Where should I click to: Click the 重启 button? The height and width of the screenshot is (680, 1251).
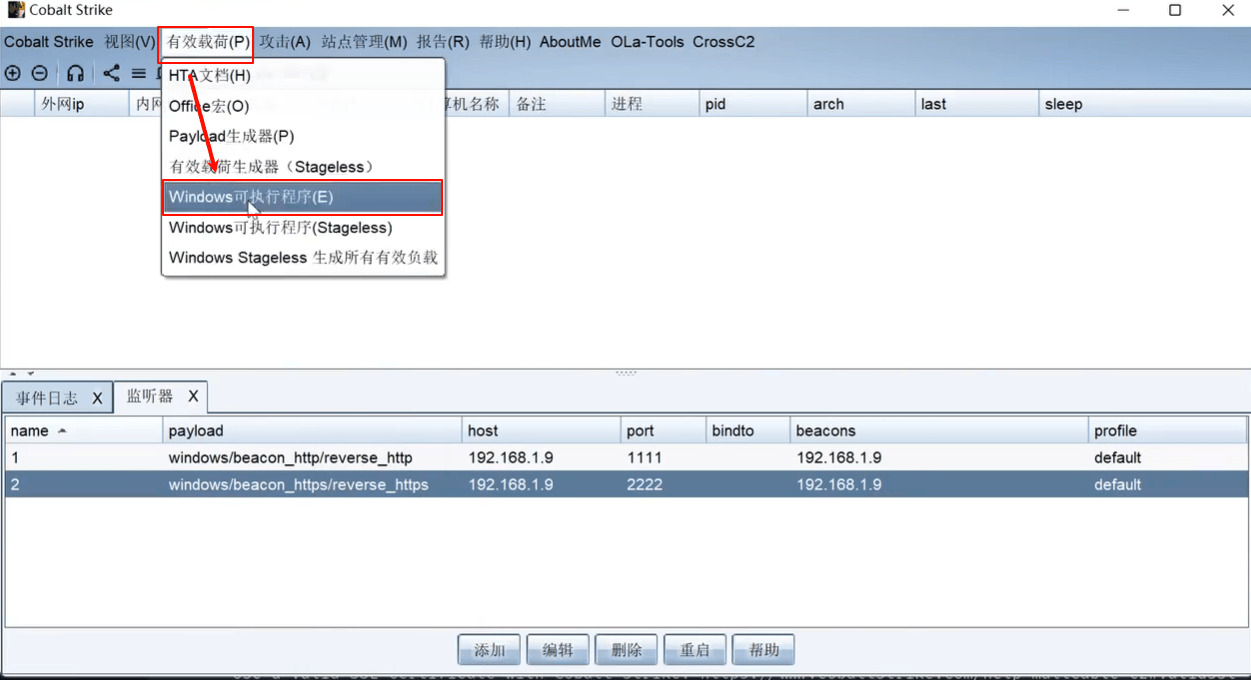[695, 650]
